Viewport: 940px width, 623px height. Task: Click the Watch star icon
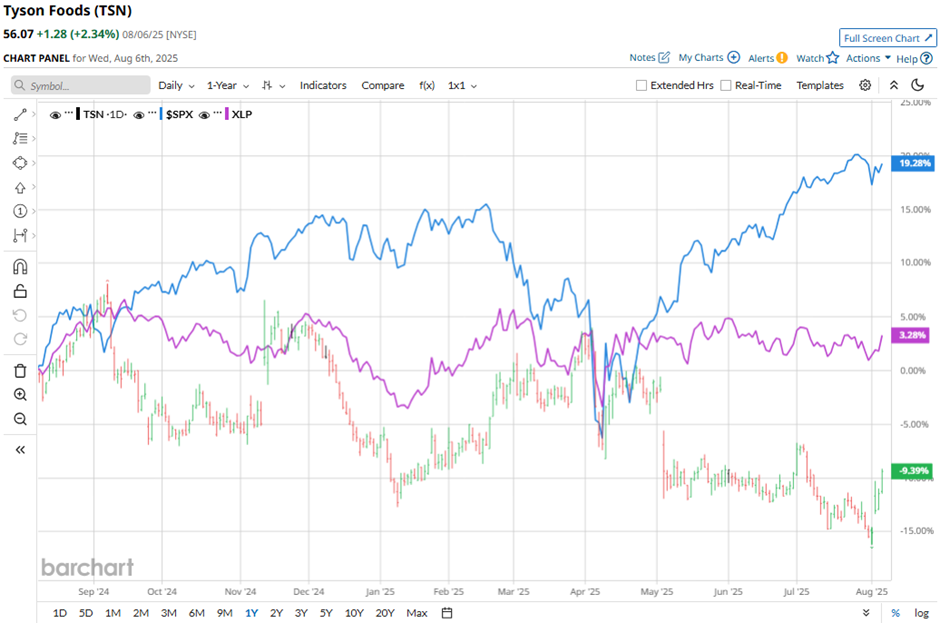pyautogui.click(x=832, y=58)
